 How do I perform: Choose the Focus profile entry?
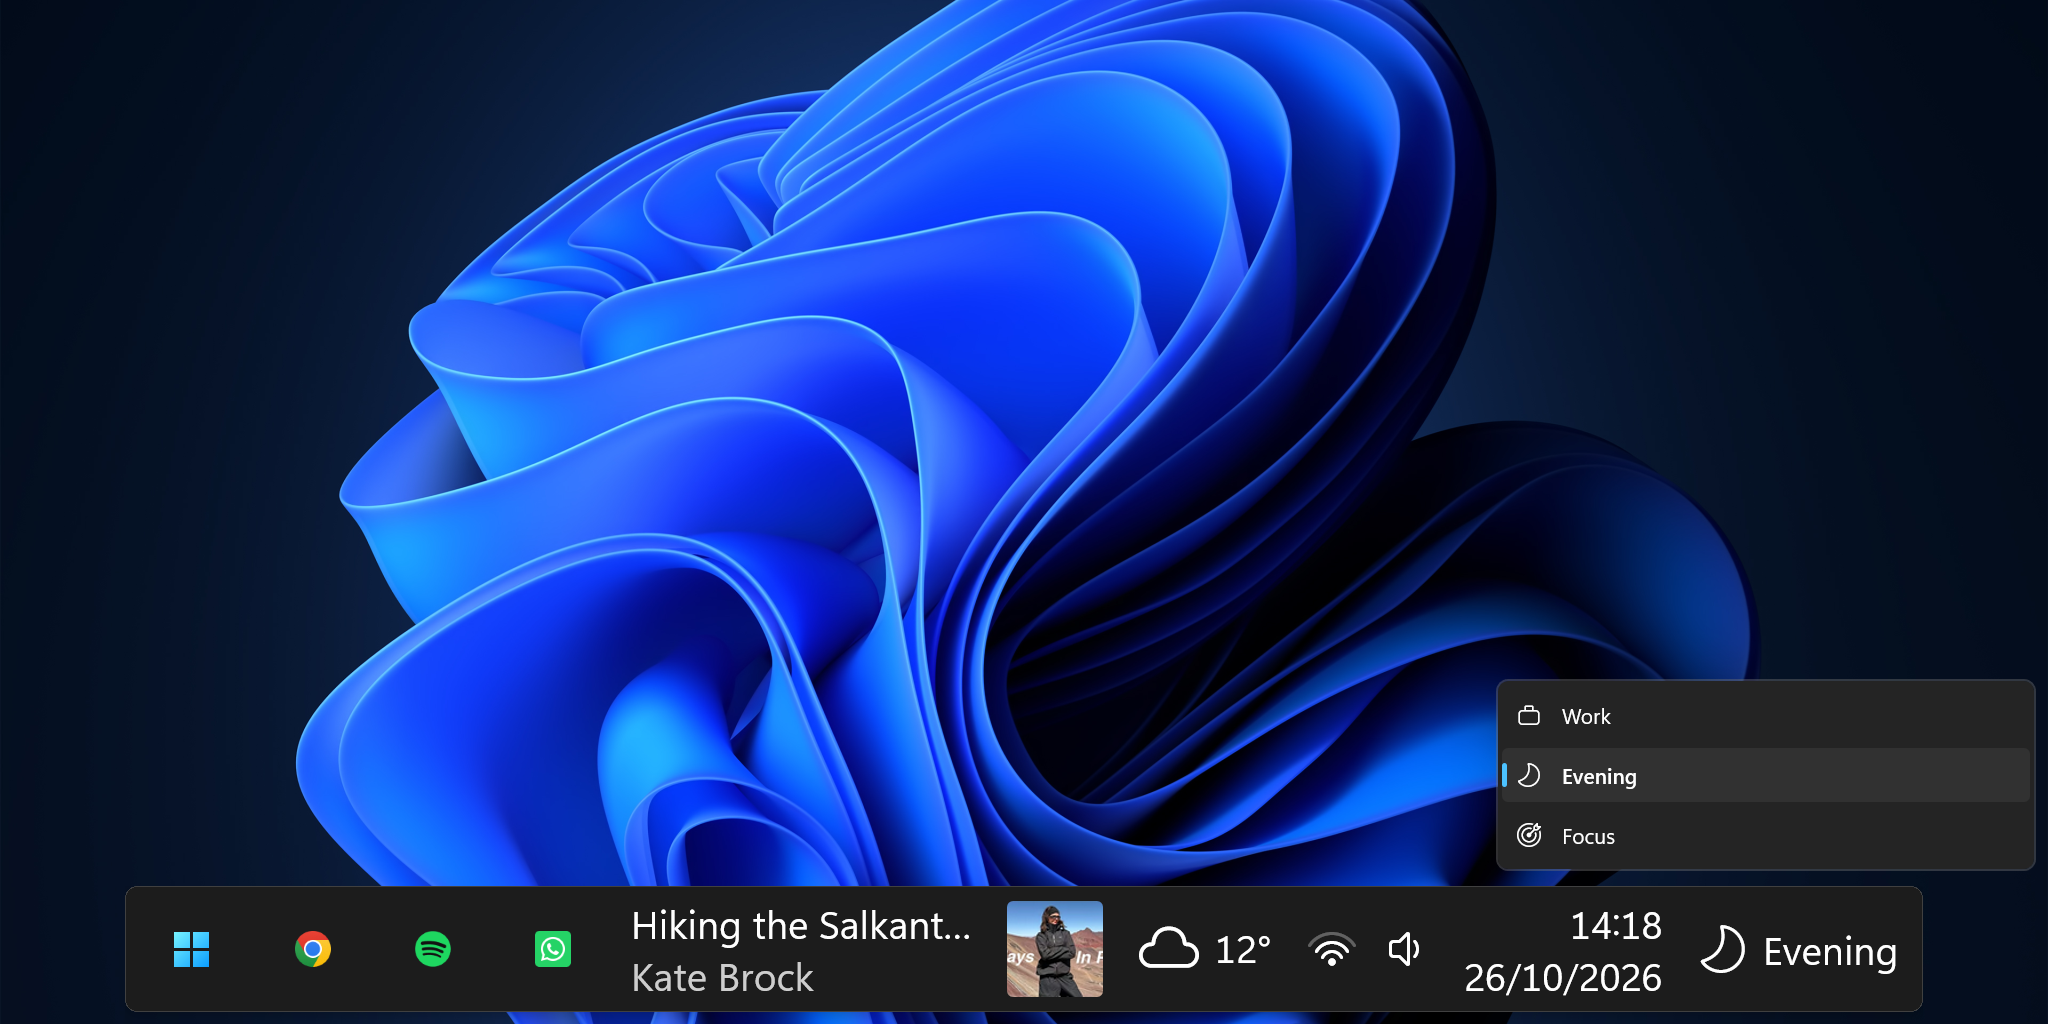pos(1765,836)
